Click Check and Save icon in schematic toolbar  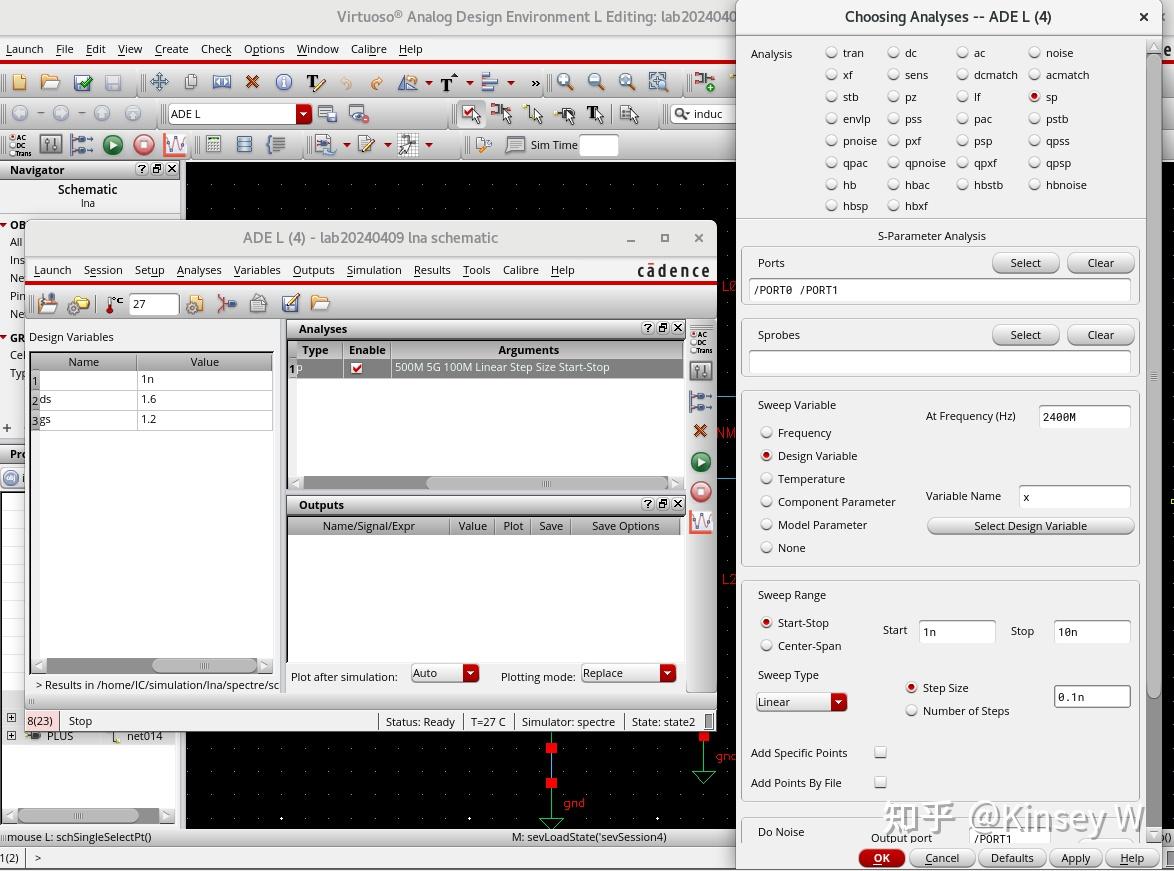click(x=83, y=82)
